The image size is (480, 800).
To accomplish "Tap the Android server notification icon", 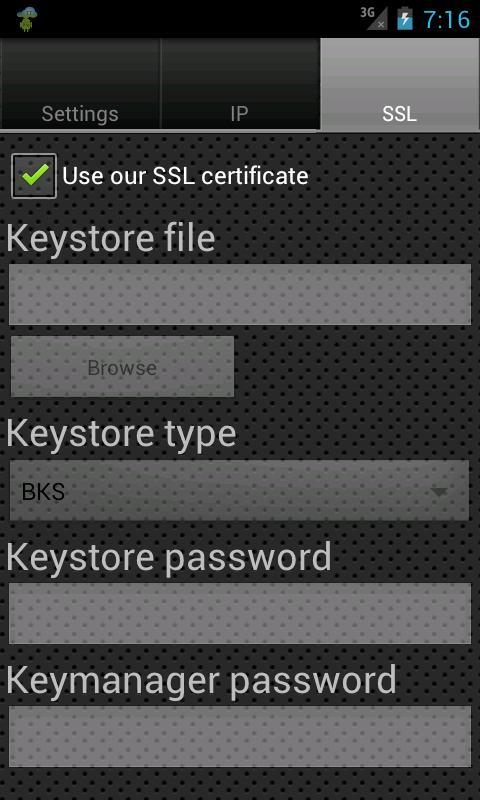I will tap(26, 19).
